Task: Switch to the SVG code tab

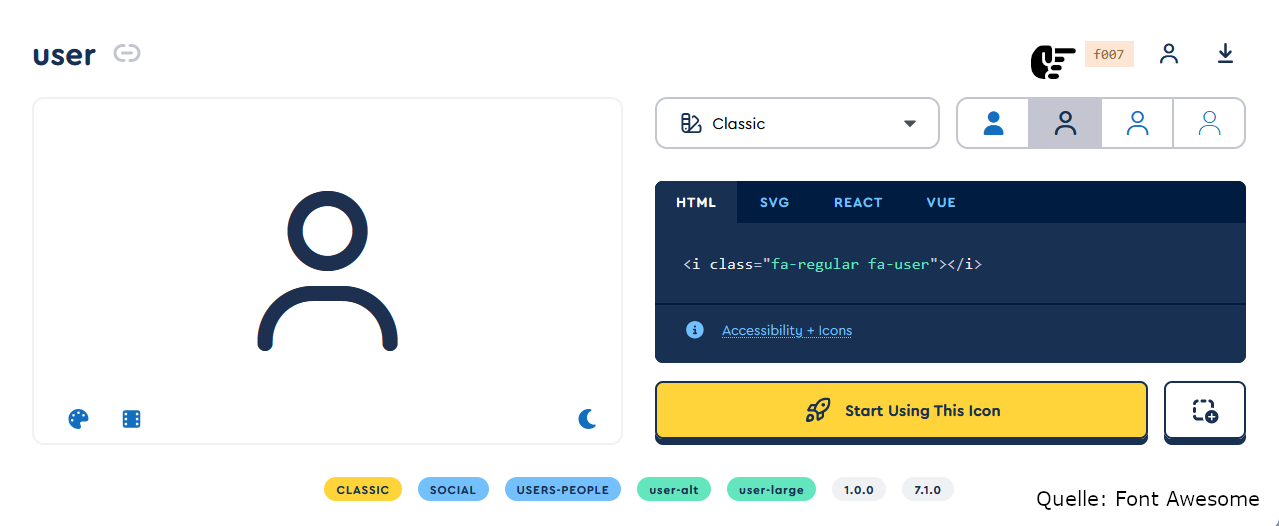Action: 774,202
